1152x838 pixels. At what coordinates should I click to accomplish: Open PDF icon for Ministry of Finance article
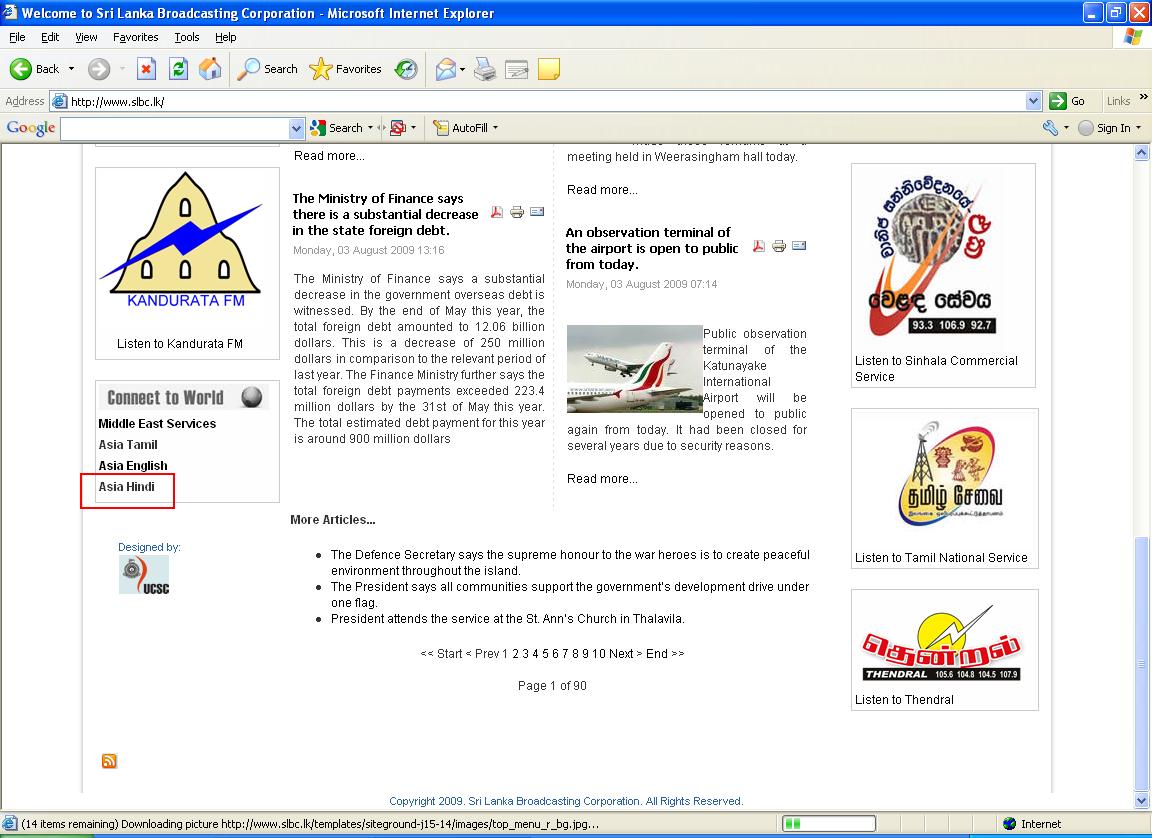497,212
